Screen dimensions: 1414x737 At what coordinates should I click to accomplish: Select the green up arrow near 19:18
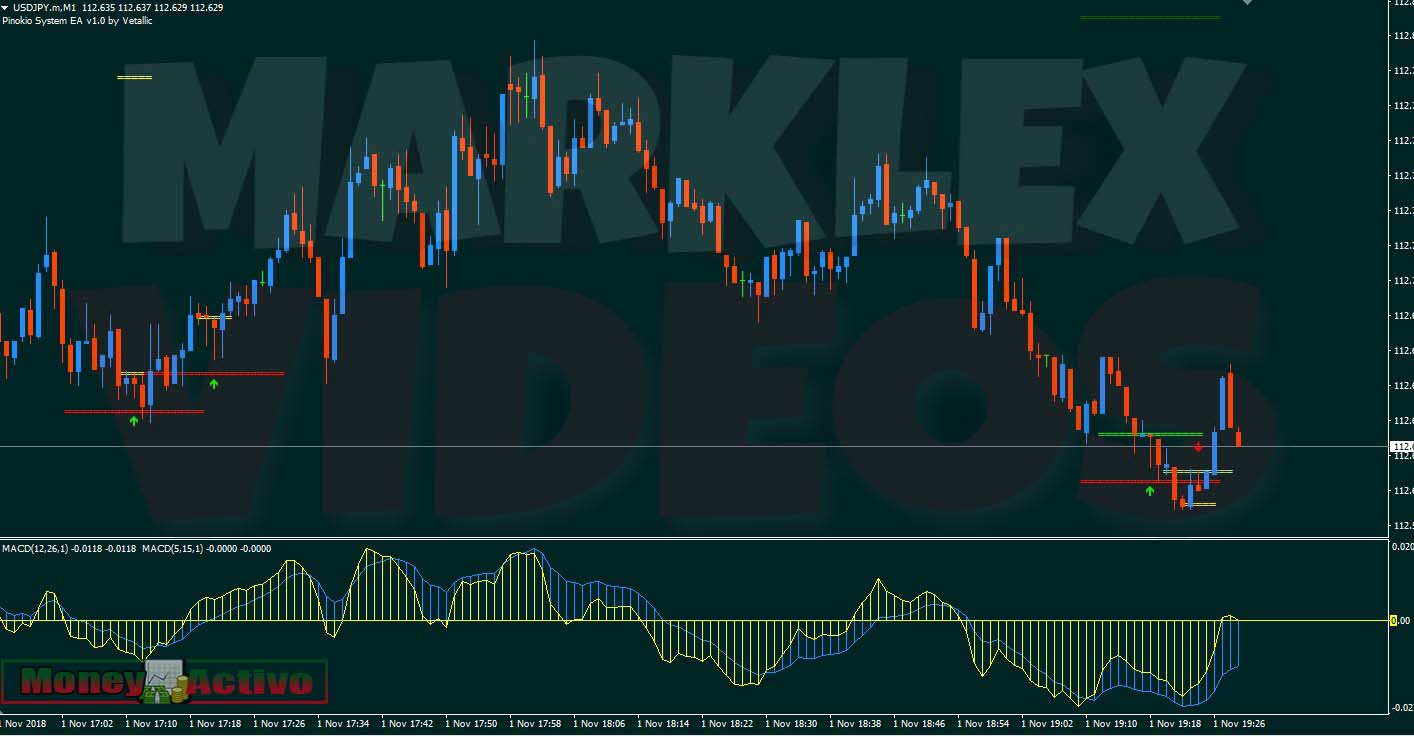point(1149,490)
